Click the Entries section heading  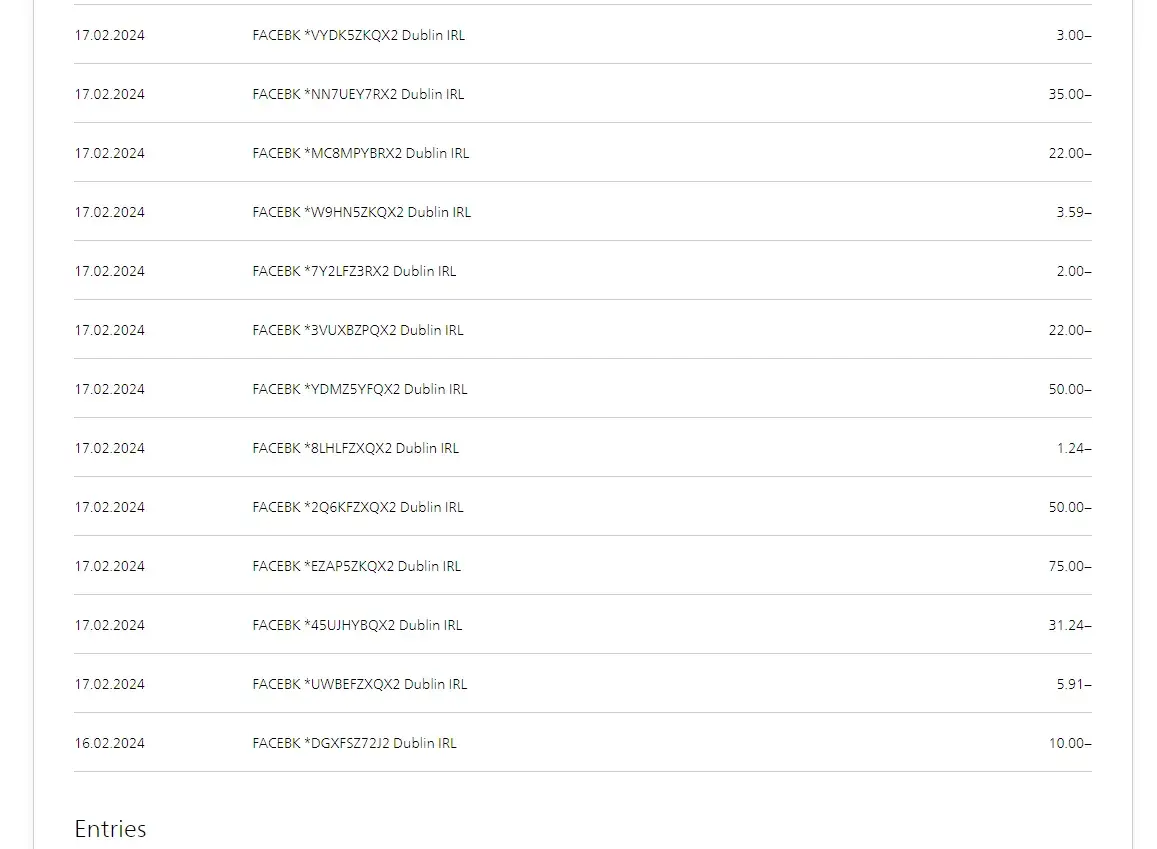pyautogui.click(x=110, y=829)
